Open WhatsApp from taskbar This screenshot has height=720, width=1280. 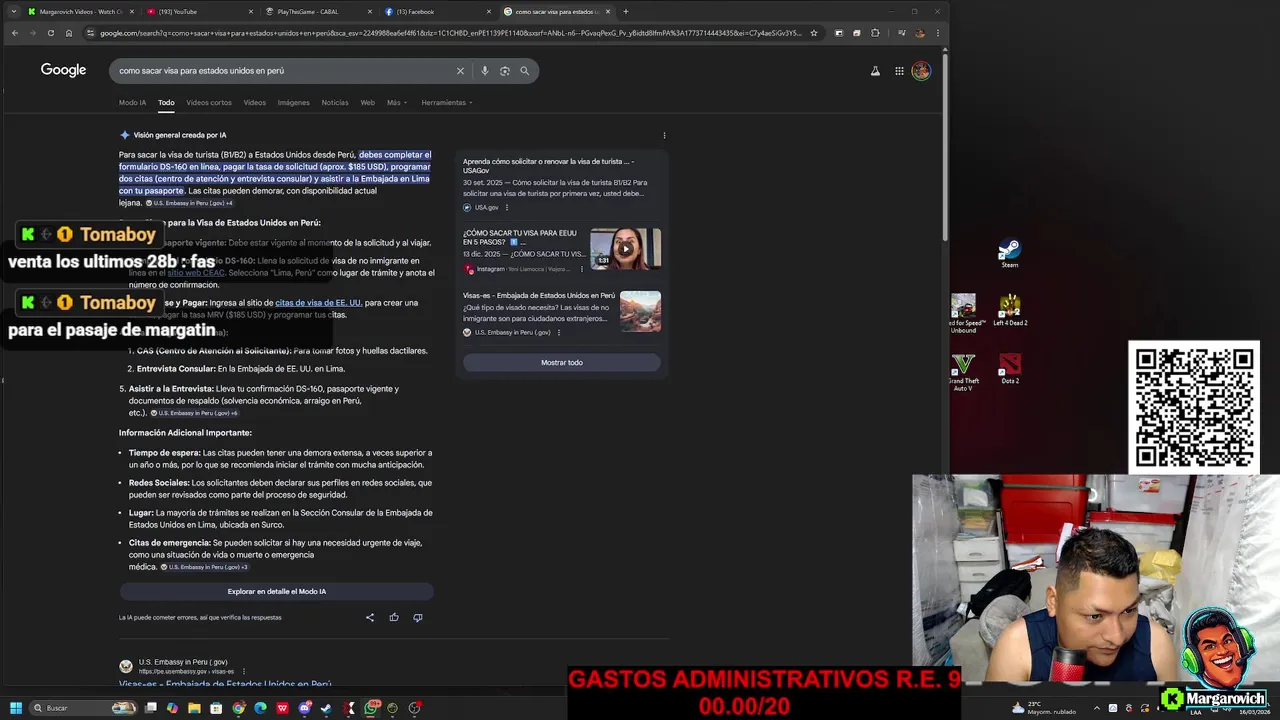coord(372,708)
